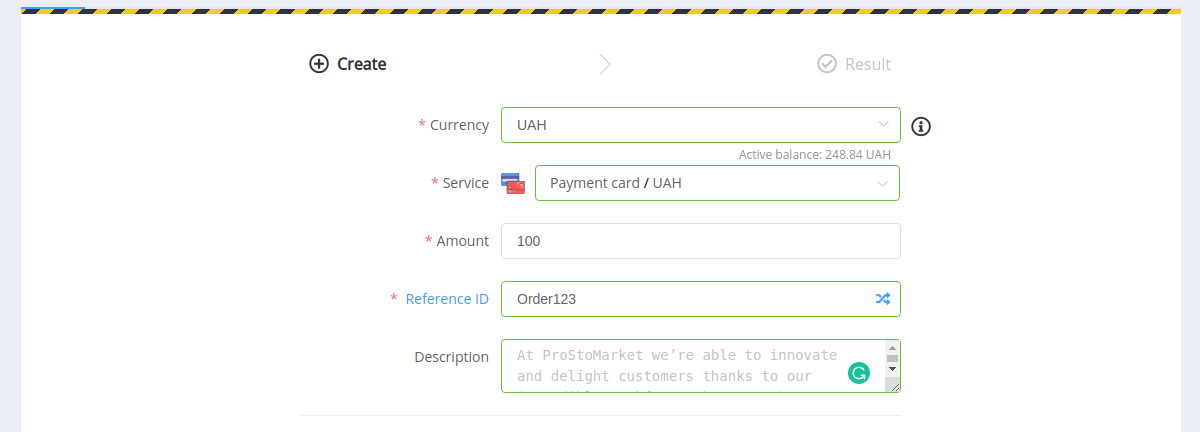
Task: Click the chevron arrow between Create and Result
Action: 605,64
